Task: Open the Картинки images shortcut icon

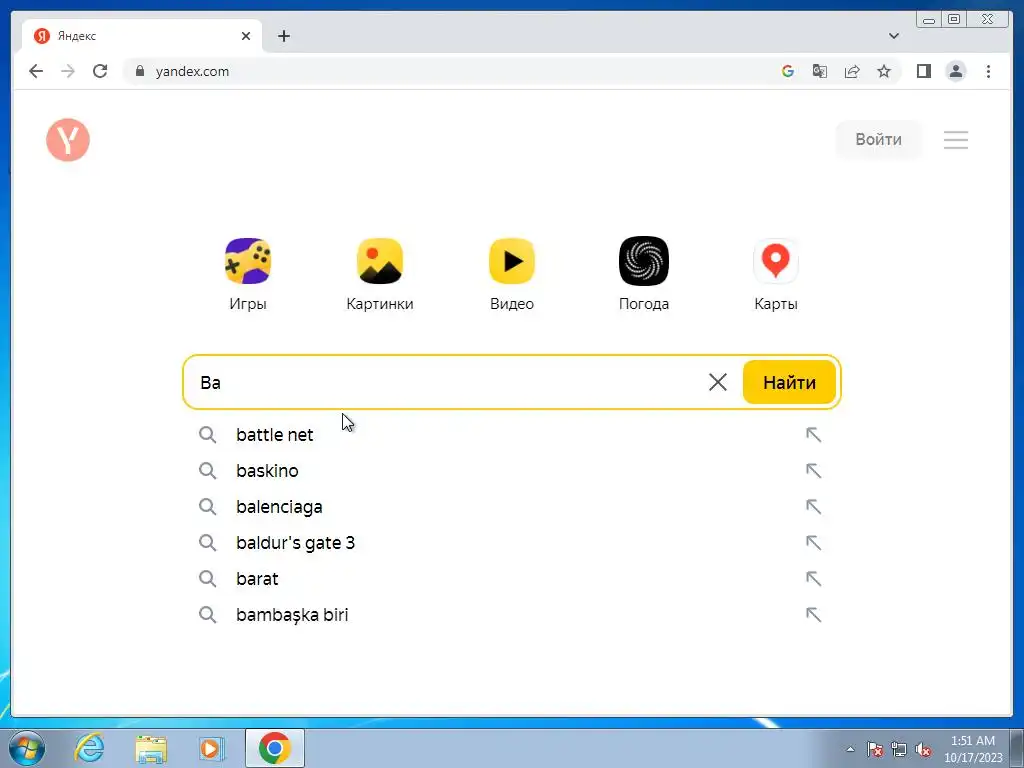Action: (380, 261)
